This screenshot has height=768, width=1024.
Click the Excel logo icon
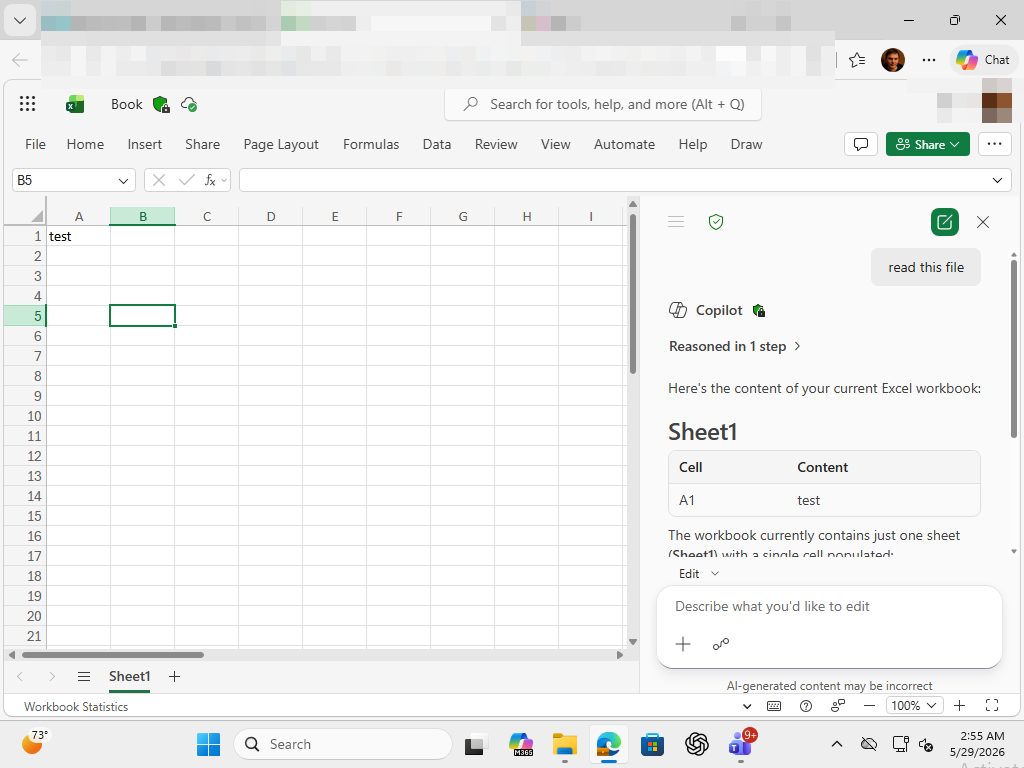[75, 104]
